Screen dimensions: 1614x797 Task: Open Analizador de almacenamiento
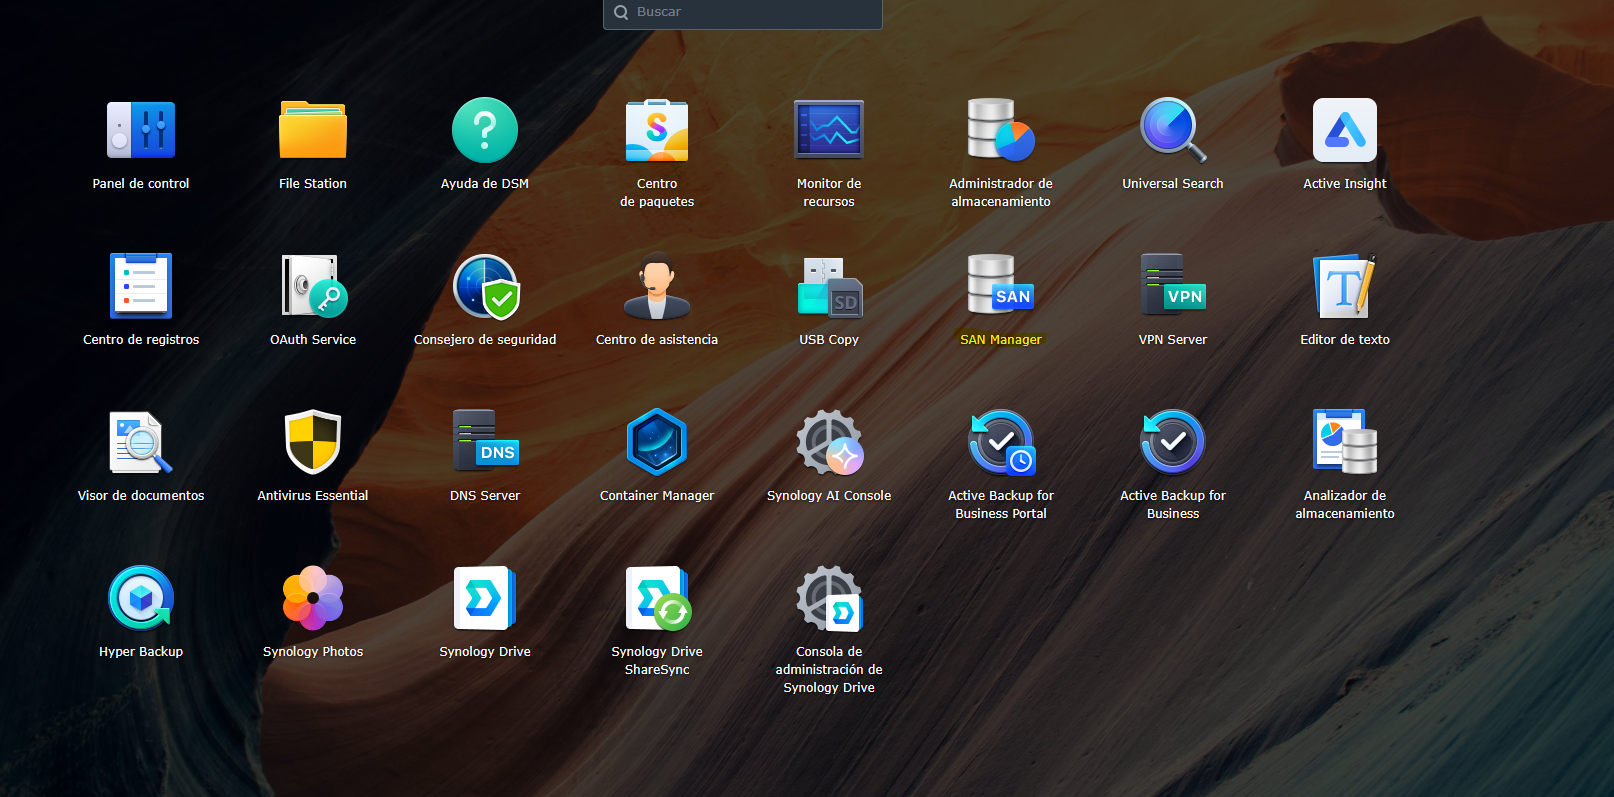point(1345,442)
